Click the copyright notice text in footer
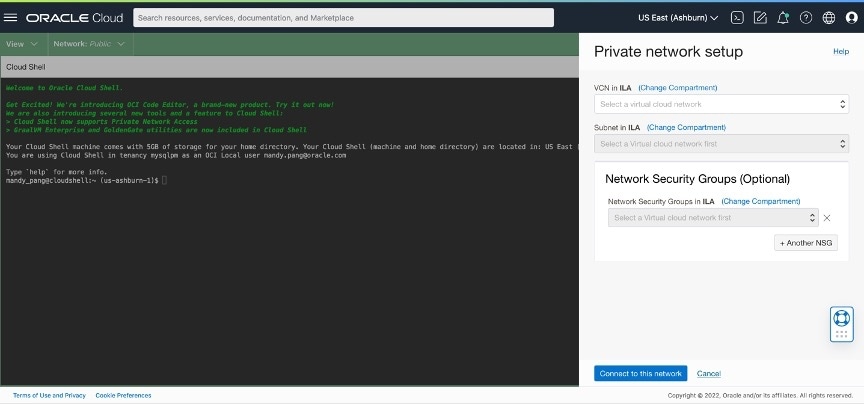Image resolution: width=864 pixels, height=404 pixels. [x=760, y=395]
